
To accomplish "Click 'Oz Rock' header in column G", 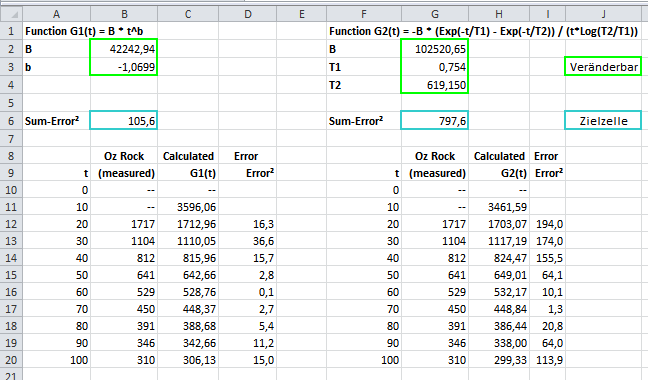I will pos(435,156).
